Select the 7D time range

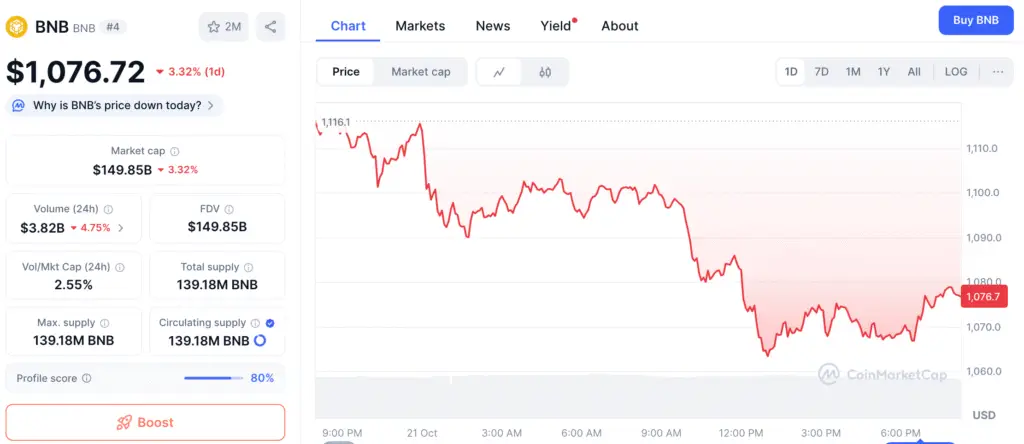coord(821,72)
